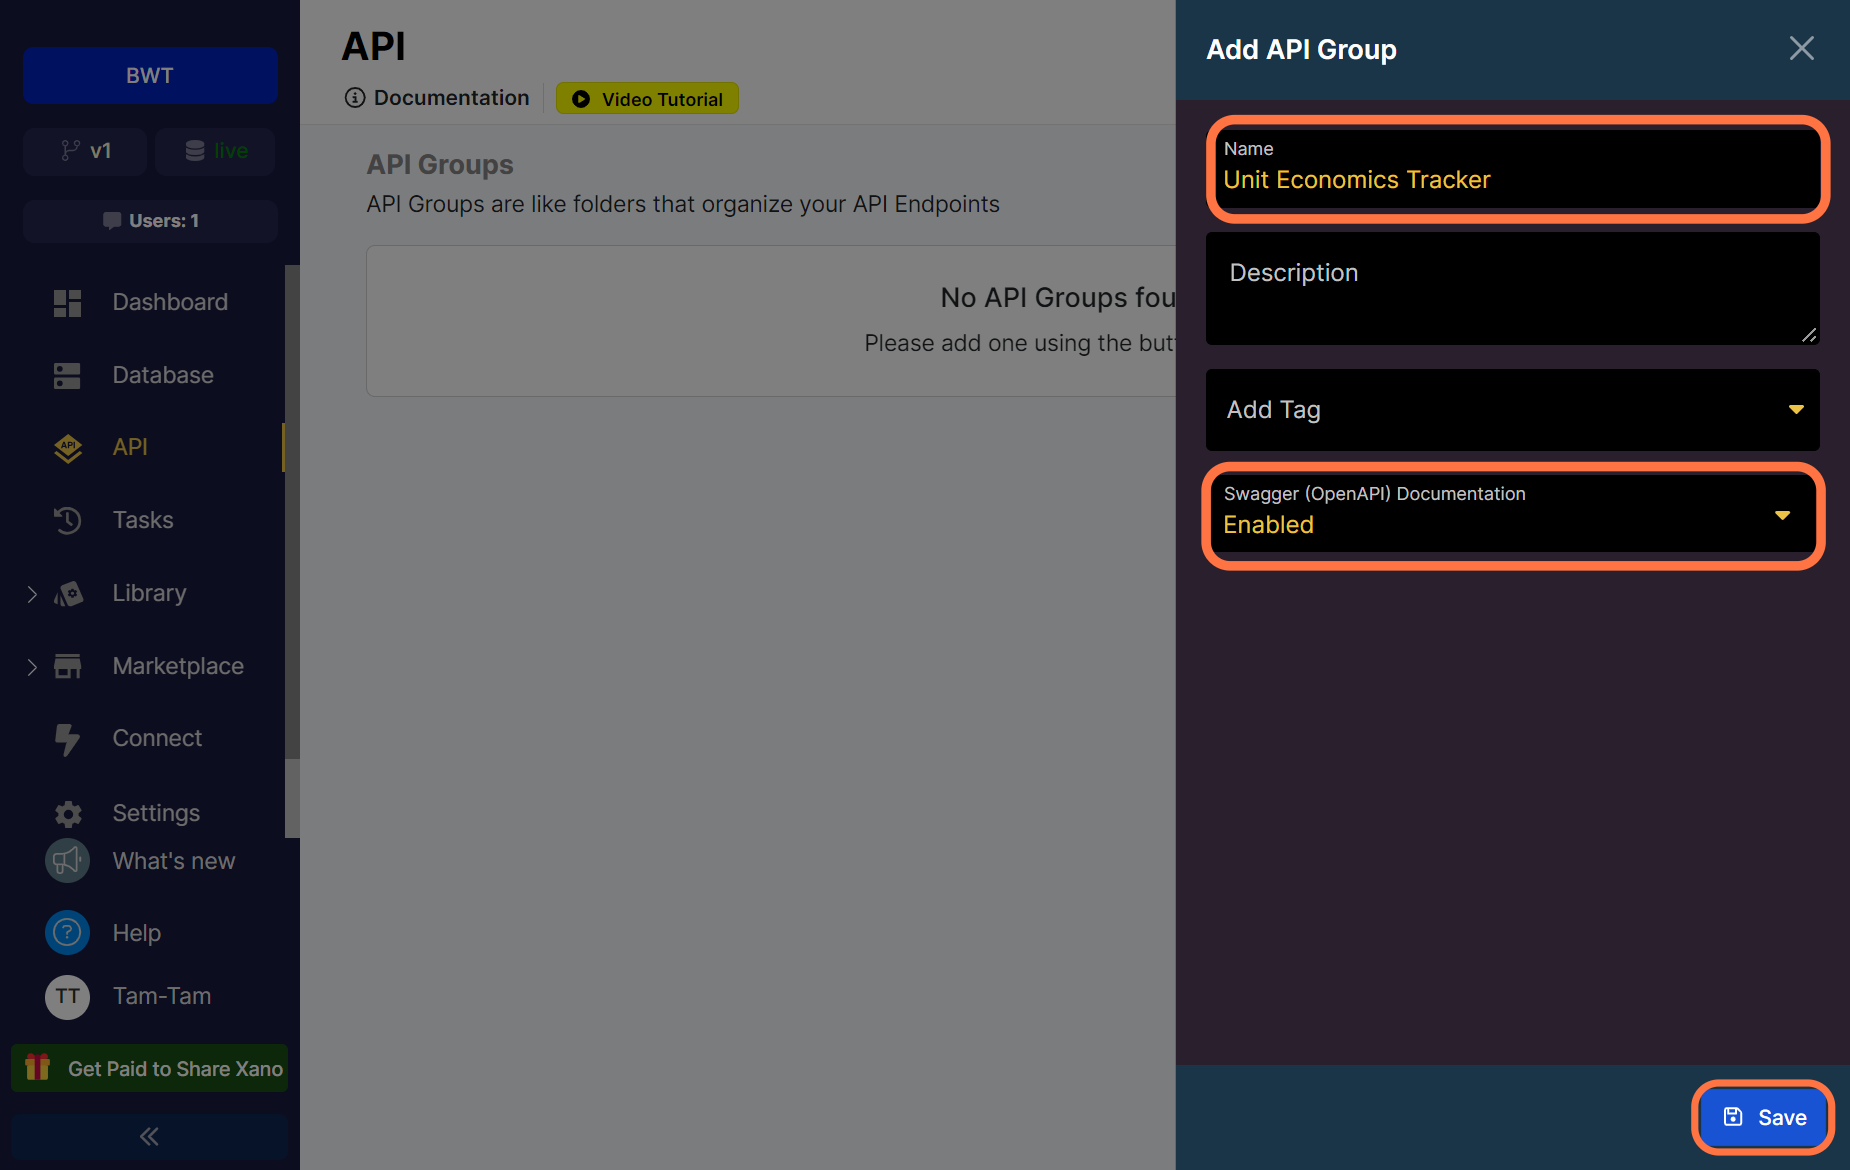The height and width of the screenshot is (1170, 1850).
Task: Click the Library label
Action: point(149,593)
